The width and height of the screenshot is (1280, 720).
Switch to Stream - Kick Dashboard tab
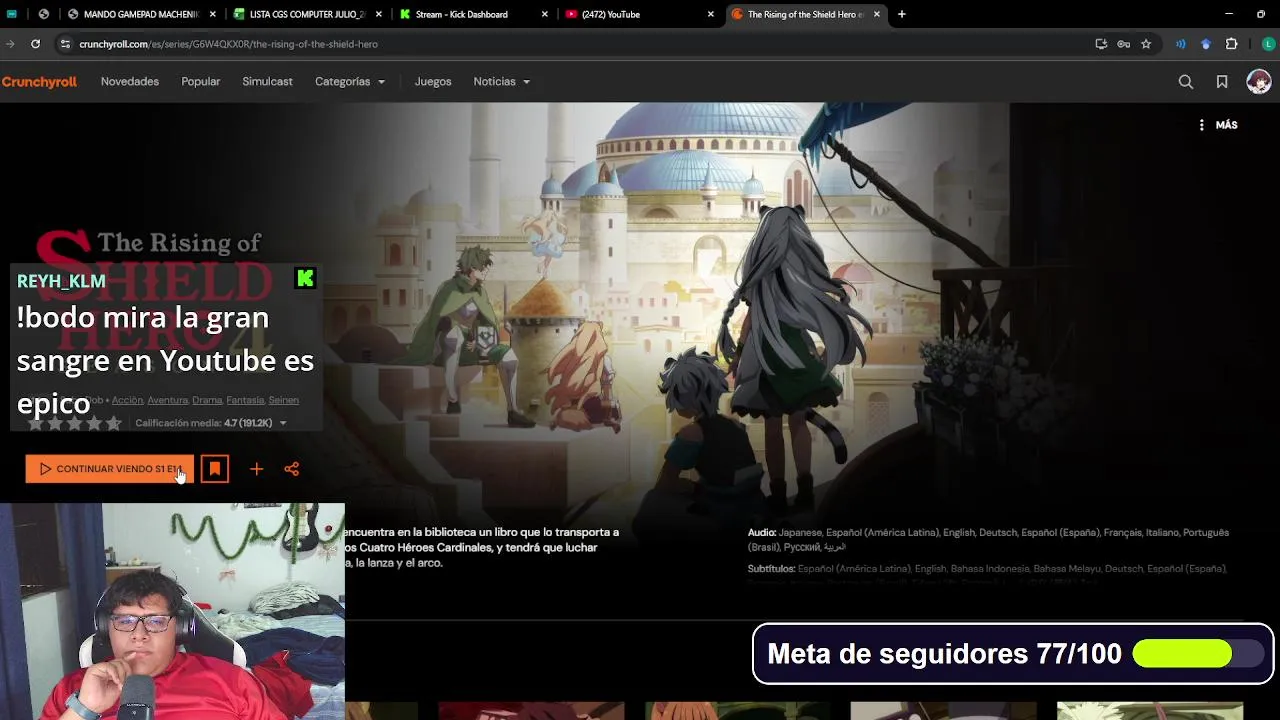[x=473, y=14]
